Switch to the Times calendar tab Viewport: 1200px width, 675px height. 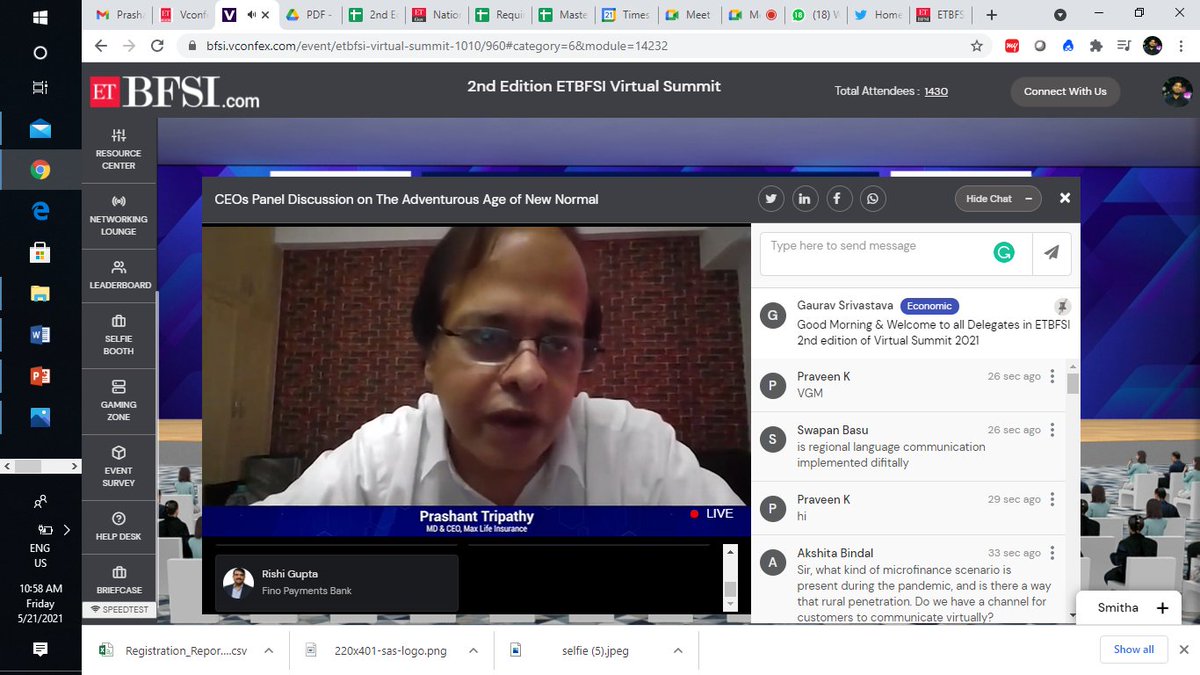point(627,15)
